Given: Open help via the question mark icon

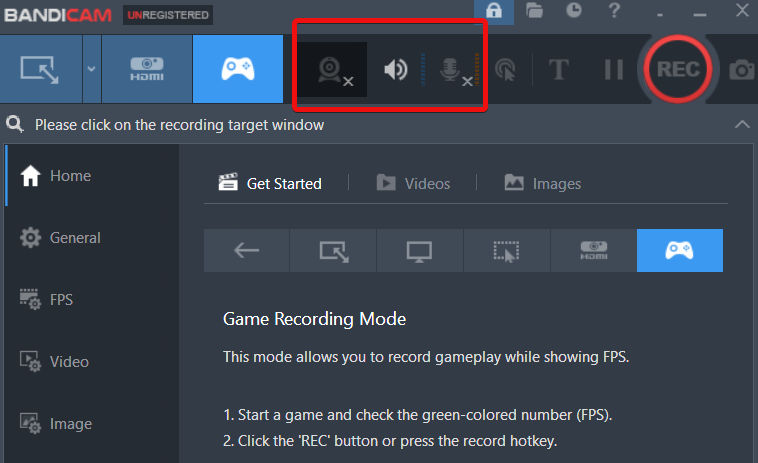Looking at the screenshot, I should point(614,10).
